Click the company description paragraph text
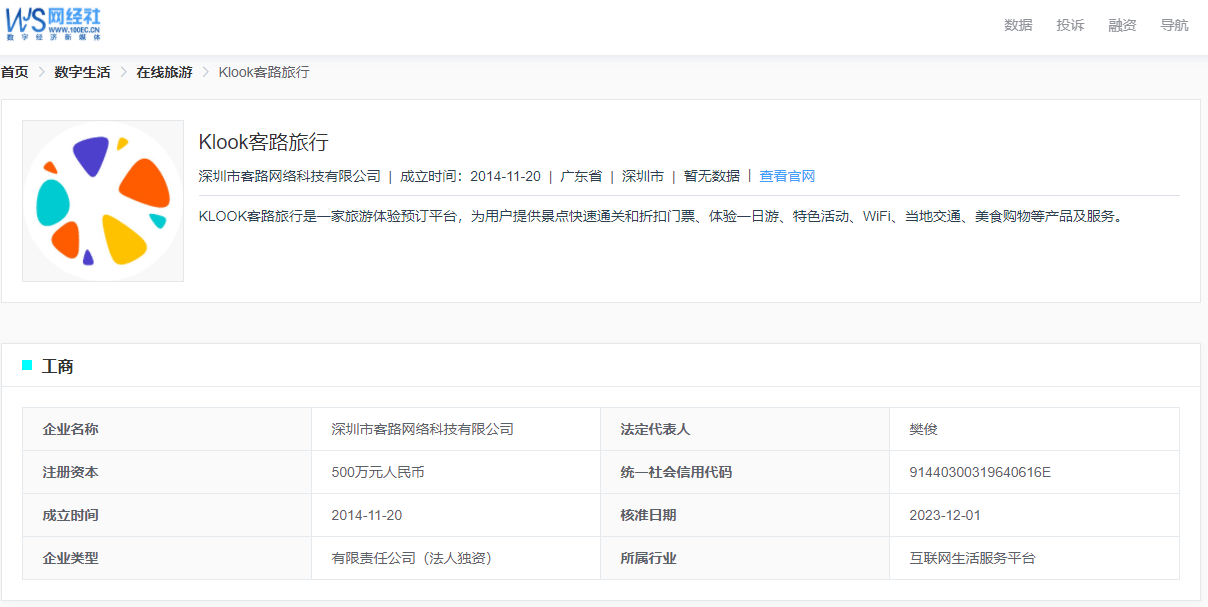Viewport: 1208px width, 607px height. 660,215
